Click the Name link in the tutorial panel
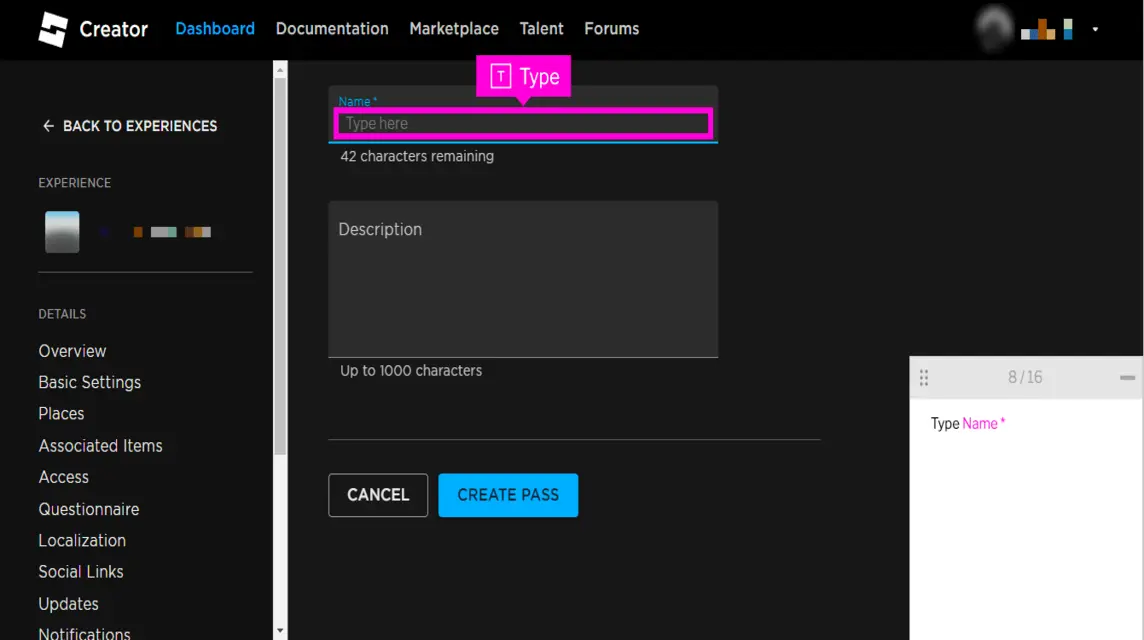Image resolution: width=1144 pixels, height=640 pixels. click(977, 423)
